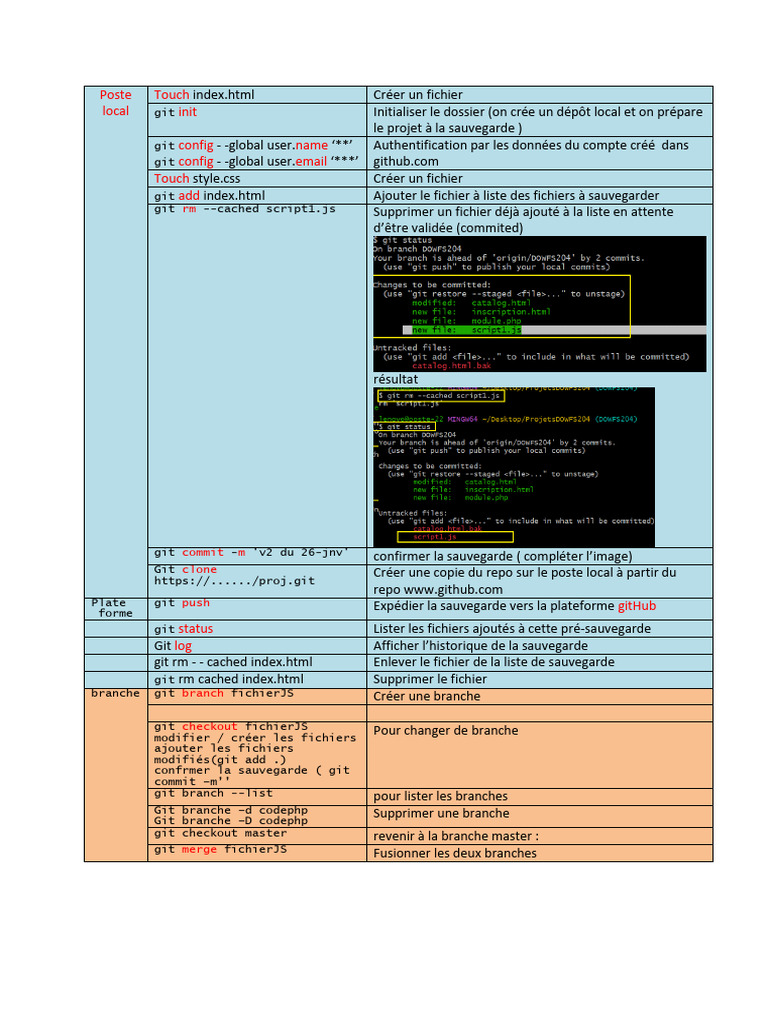Viewport: 768px width, 1024px height.
Task: Click the 'Git clone' command text
Action: (x=185, y=569)
